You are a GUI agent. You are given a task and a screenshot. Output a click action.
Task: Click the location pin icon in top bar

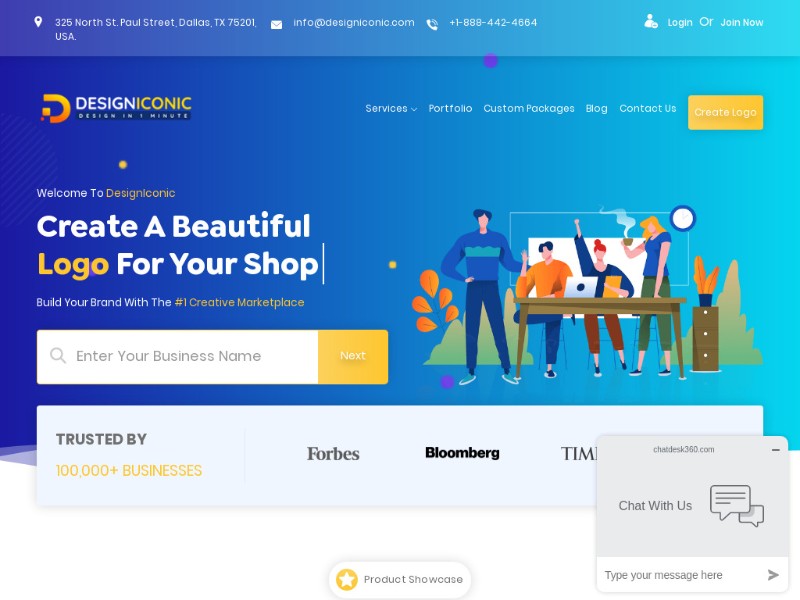coord(38,22)
